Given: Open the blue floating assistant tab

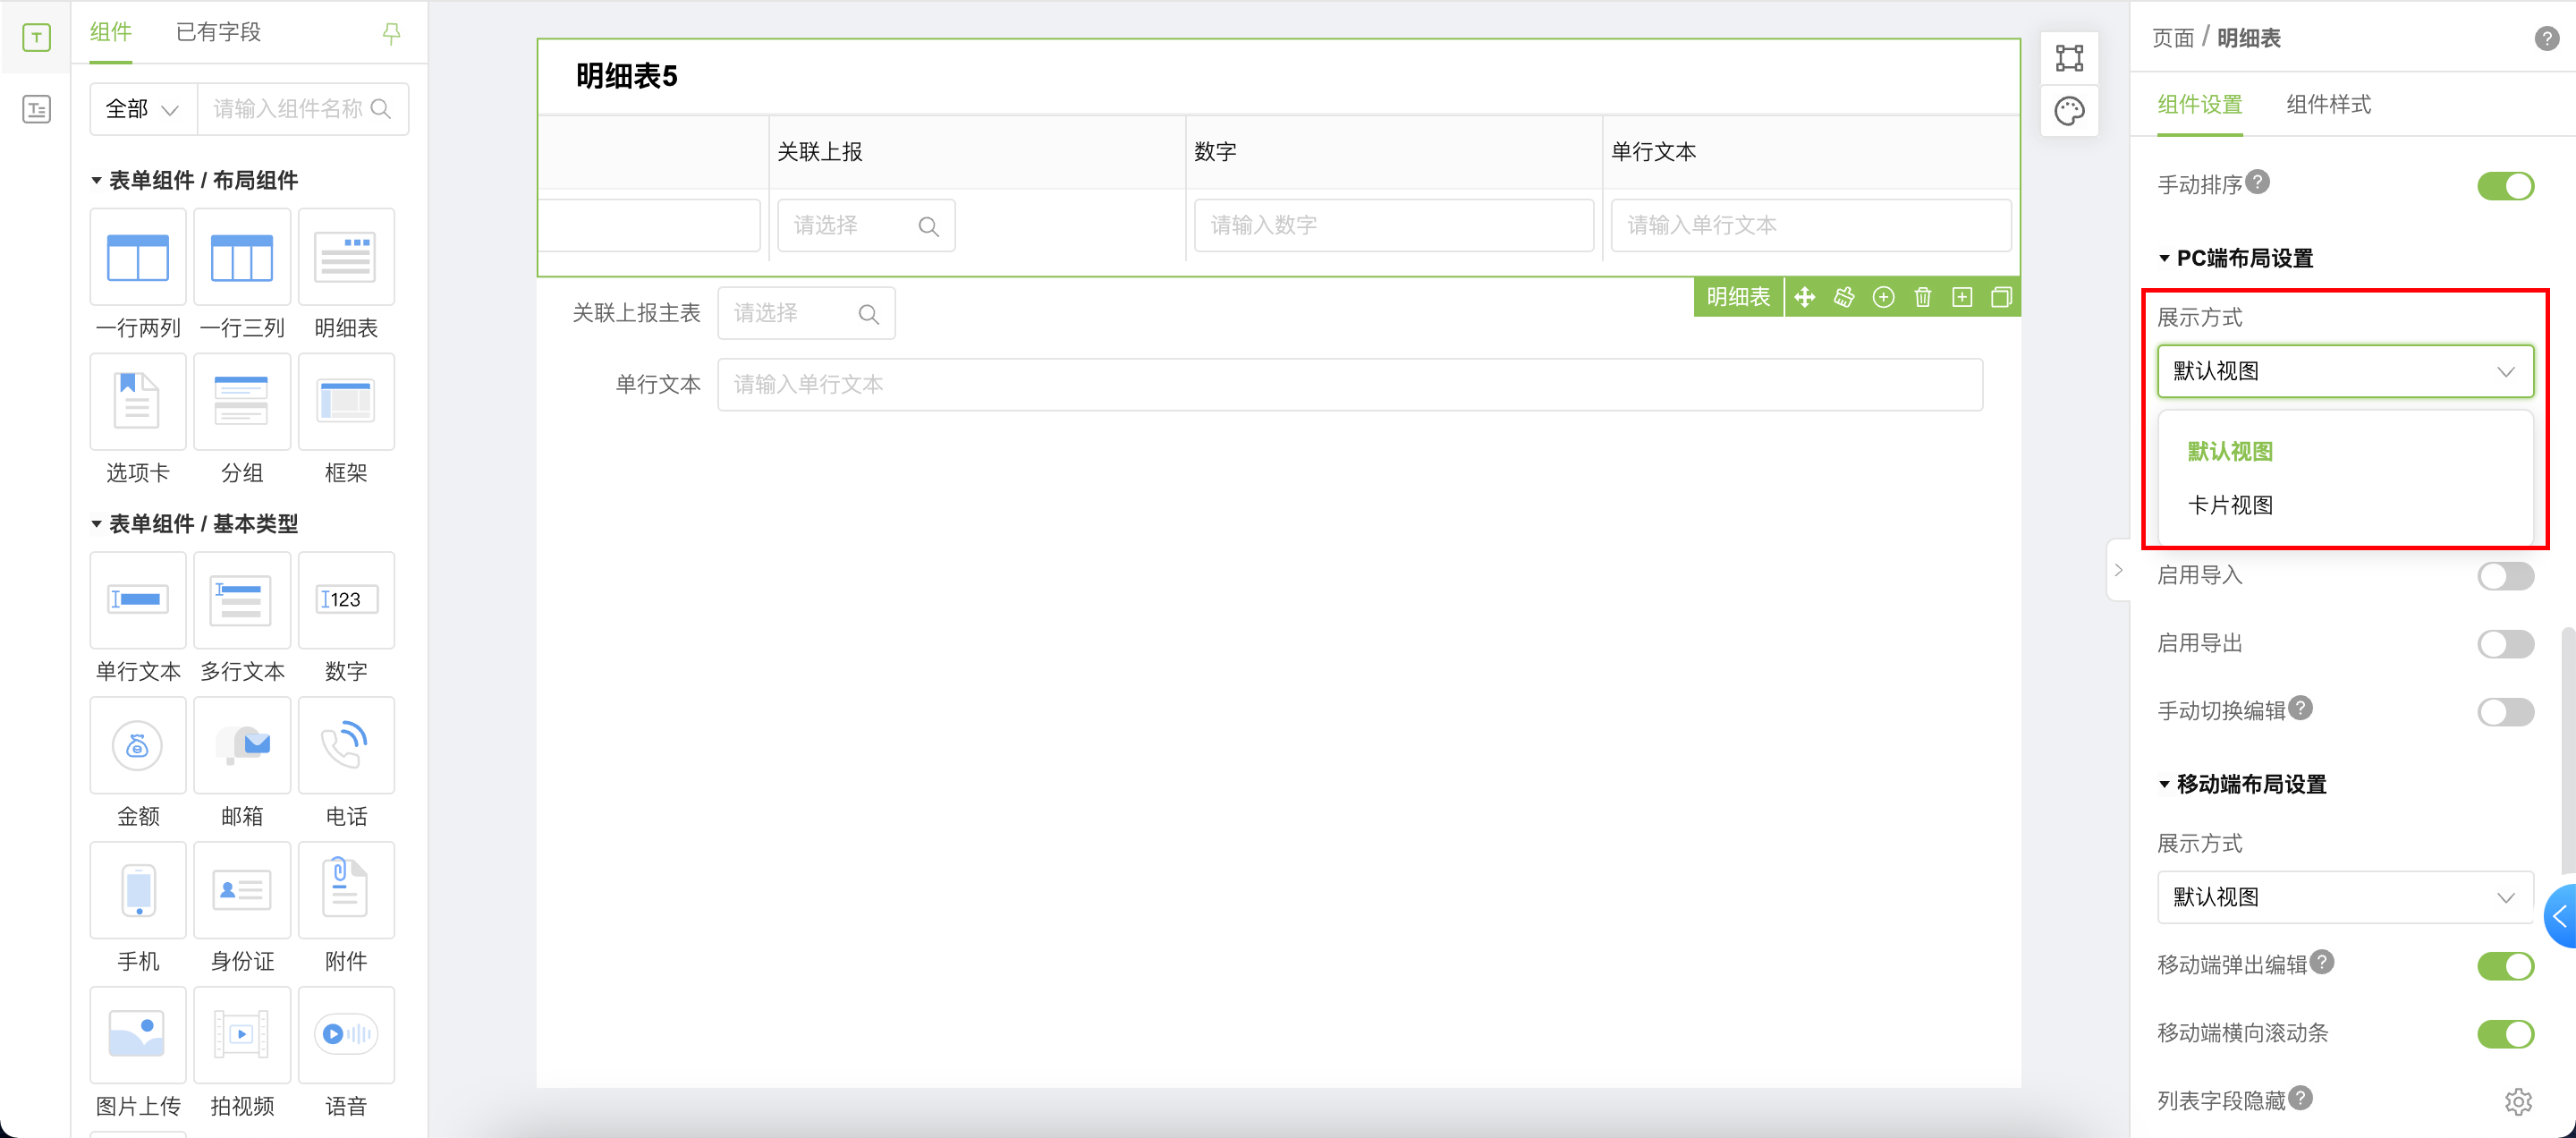Looking at the screenshot, I should [2560, 916].
